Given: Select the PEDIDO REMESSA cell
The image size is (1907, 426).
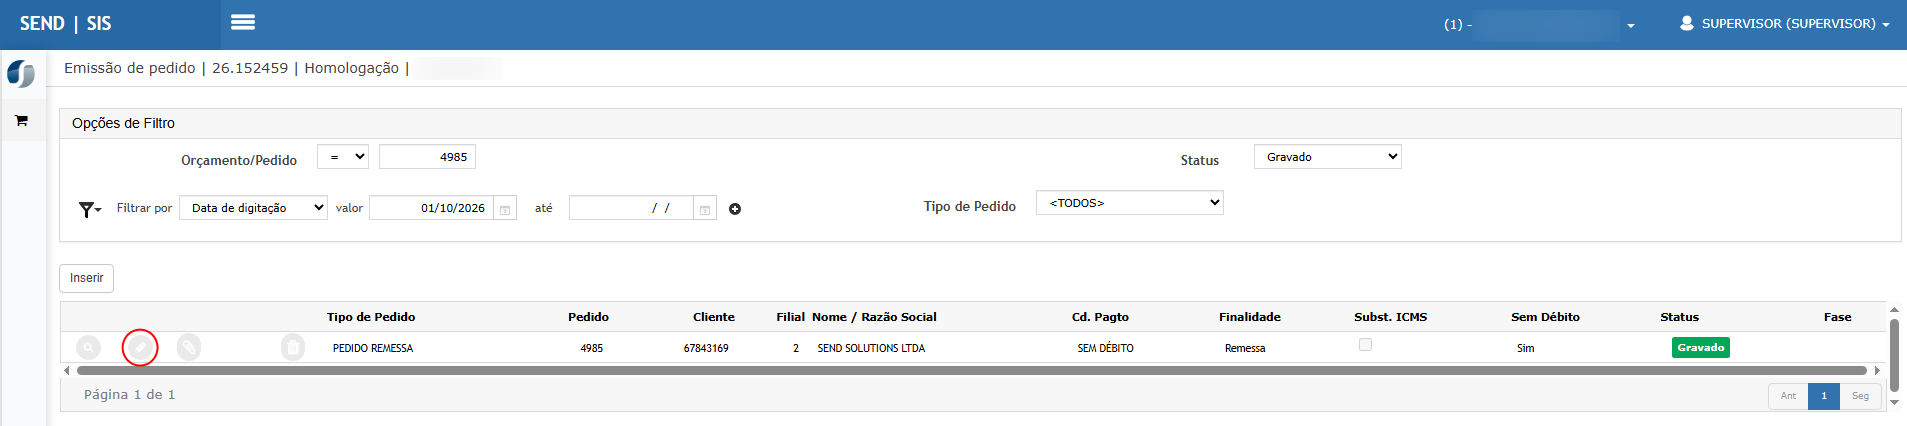Looking at the screenshot, I should [373, 348].
